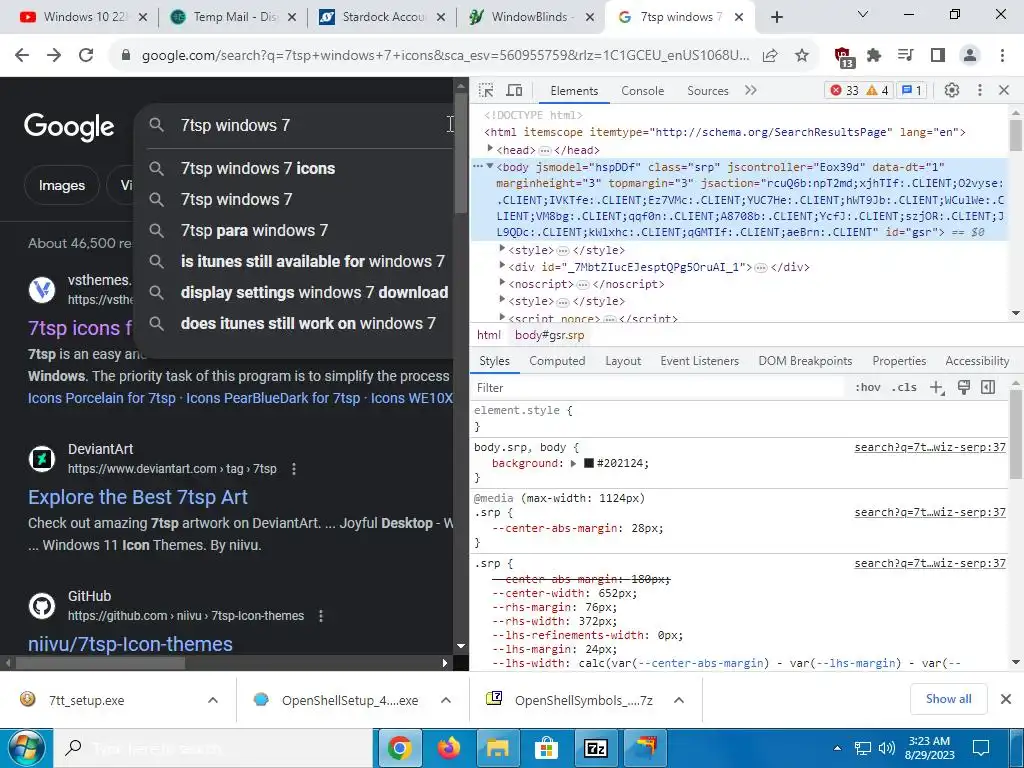This screenshot has height=768, width=1024.
Task: Click the Google logo
Action: tap(69, 127)
